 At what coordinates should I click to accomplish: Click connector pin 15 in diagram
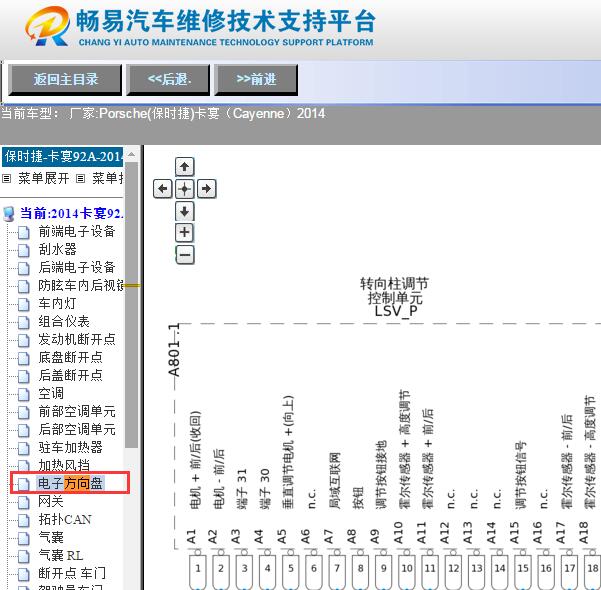[x=523, y=571]
